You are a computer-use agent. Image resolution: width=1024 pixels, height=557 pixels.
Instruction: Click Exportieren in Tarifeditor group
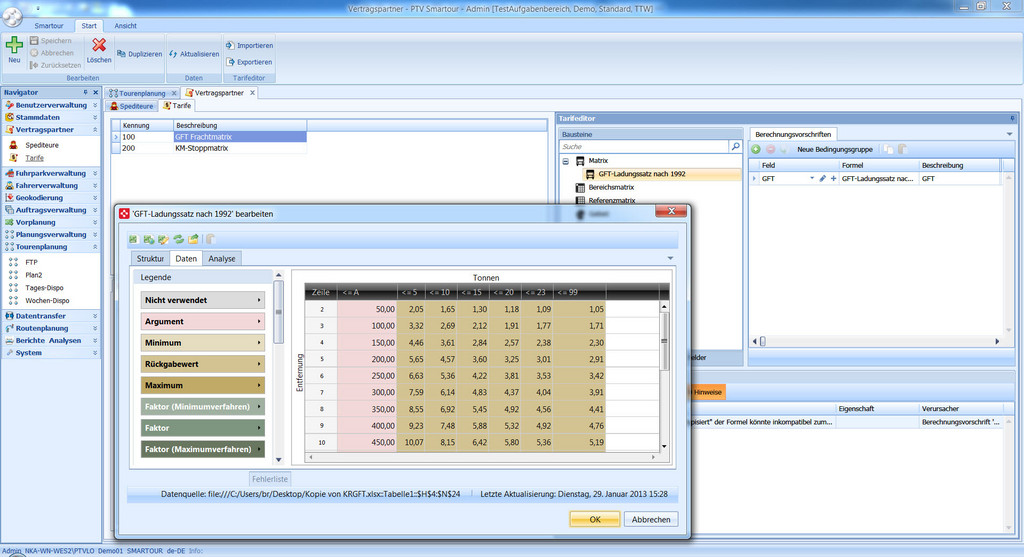[249, 61]
